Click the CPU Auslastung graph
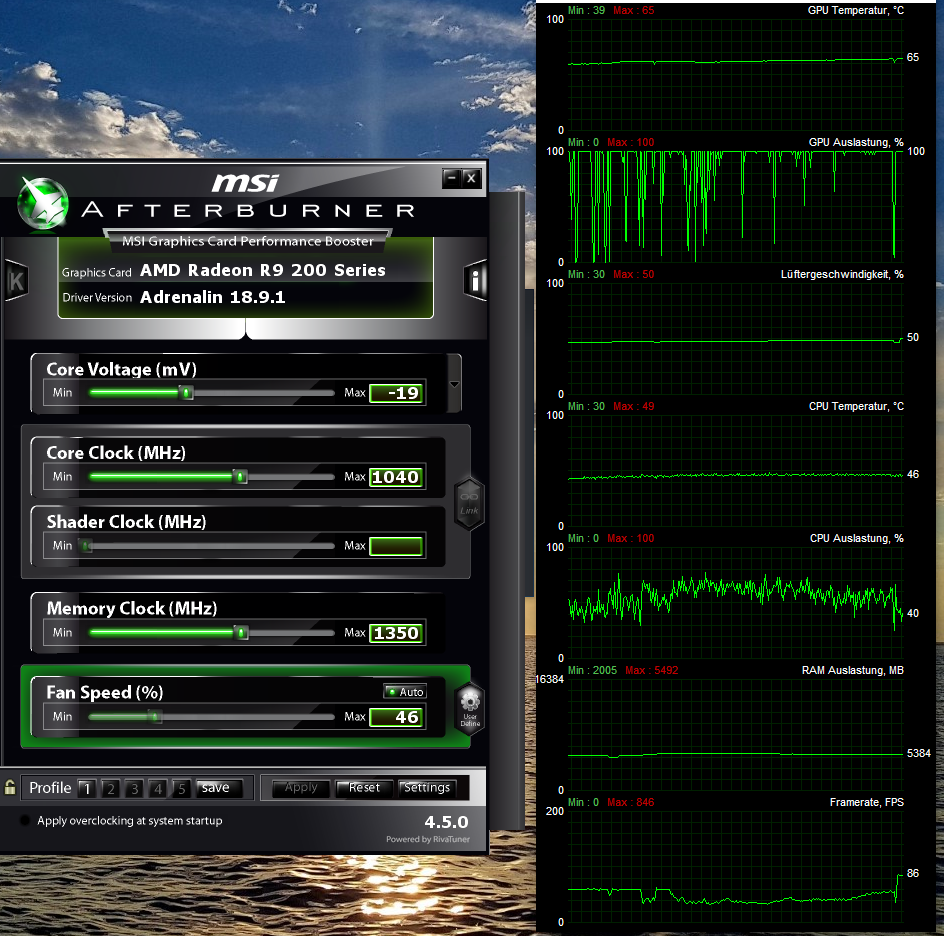 pyautogui.click(x=735, y=602)
